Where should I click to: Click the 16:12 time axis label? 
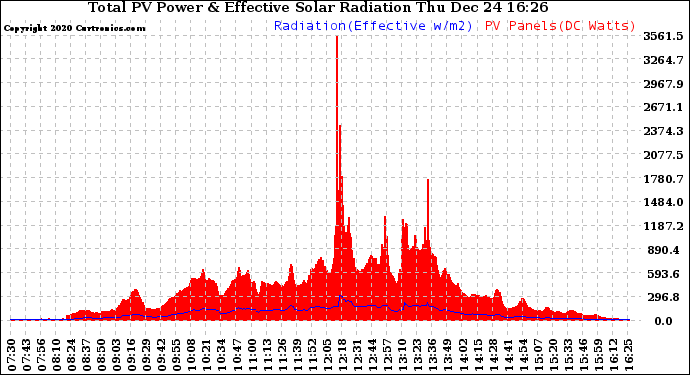(614, 355)
